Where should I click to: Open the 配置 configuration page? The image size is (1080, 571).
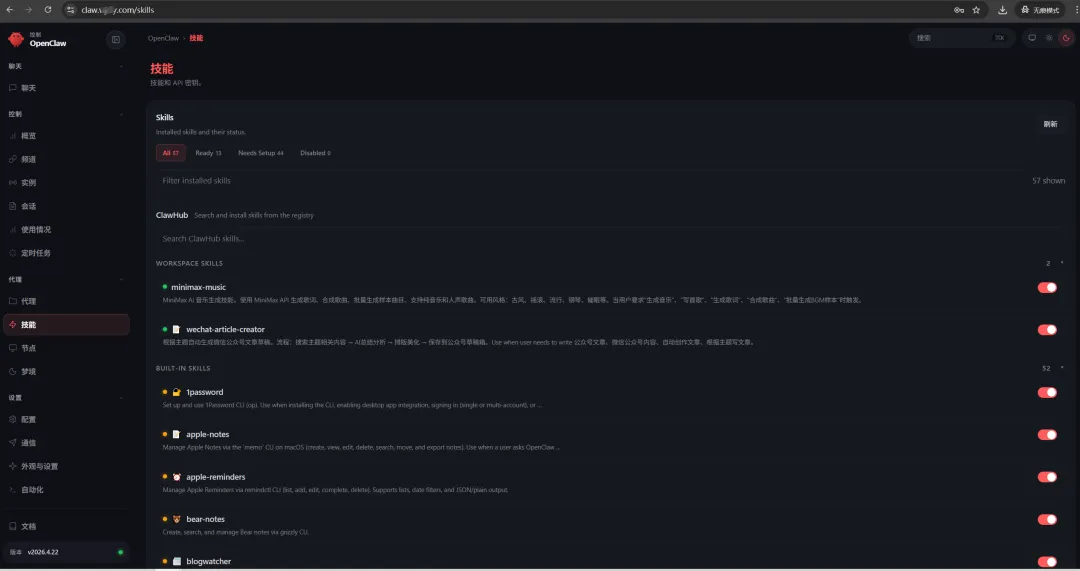(x=66, y=419)
